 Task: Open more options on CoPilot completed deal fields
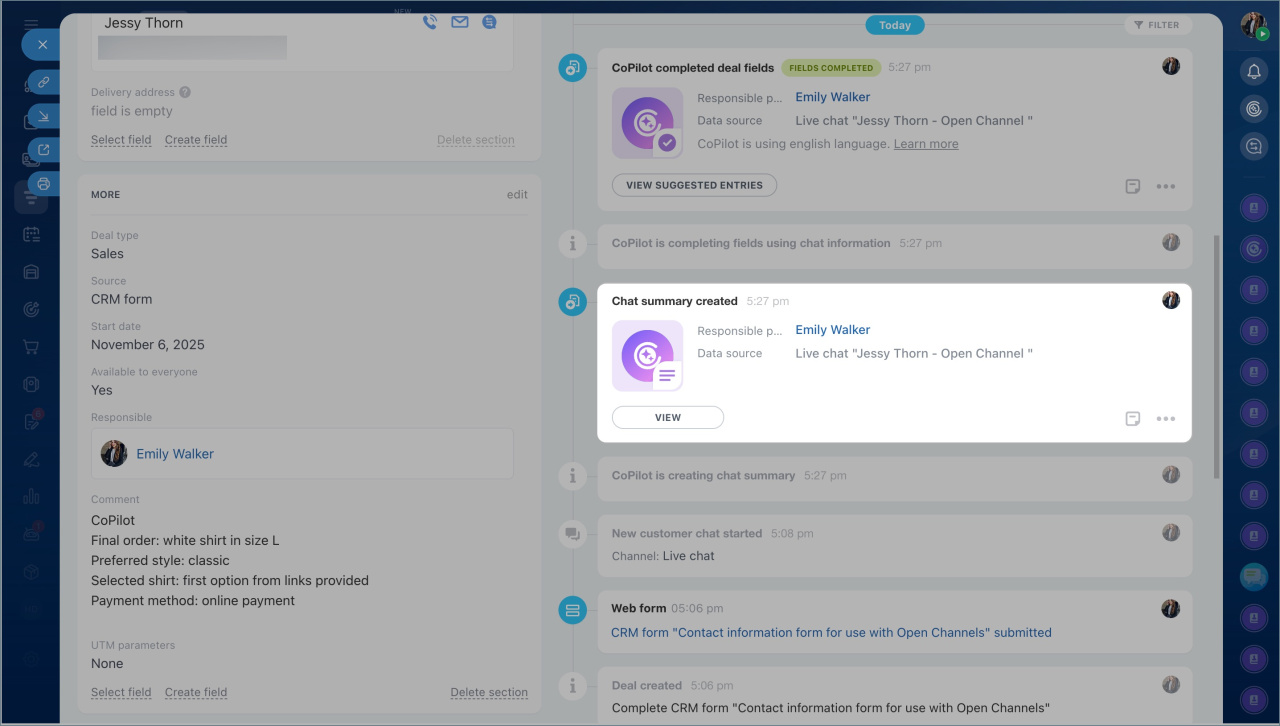click(1165, 186)
